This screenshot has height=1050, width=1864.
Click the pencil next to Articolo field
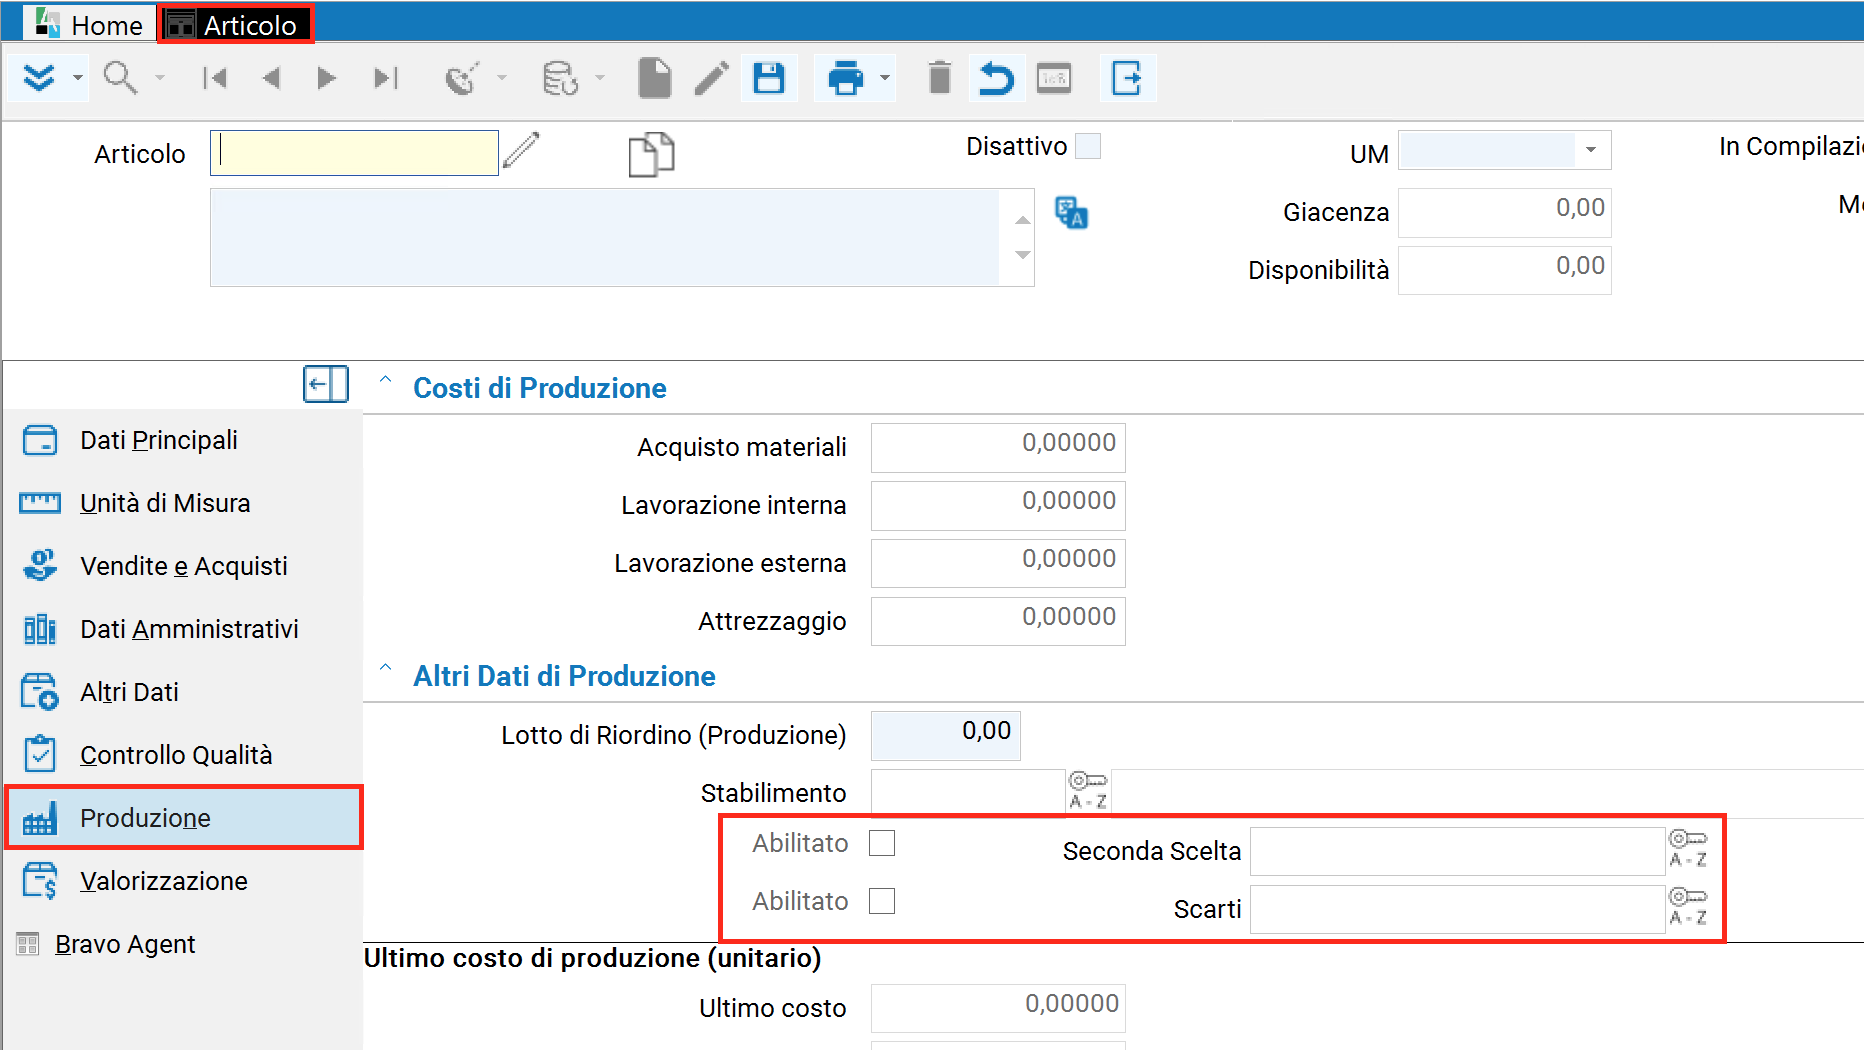pyautogui.click(x=521, y=151)
